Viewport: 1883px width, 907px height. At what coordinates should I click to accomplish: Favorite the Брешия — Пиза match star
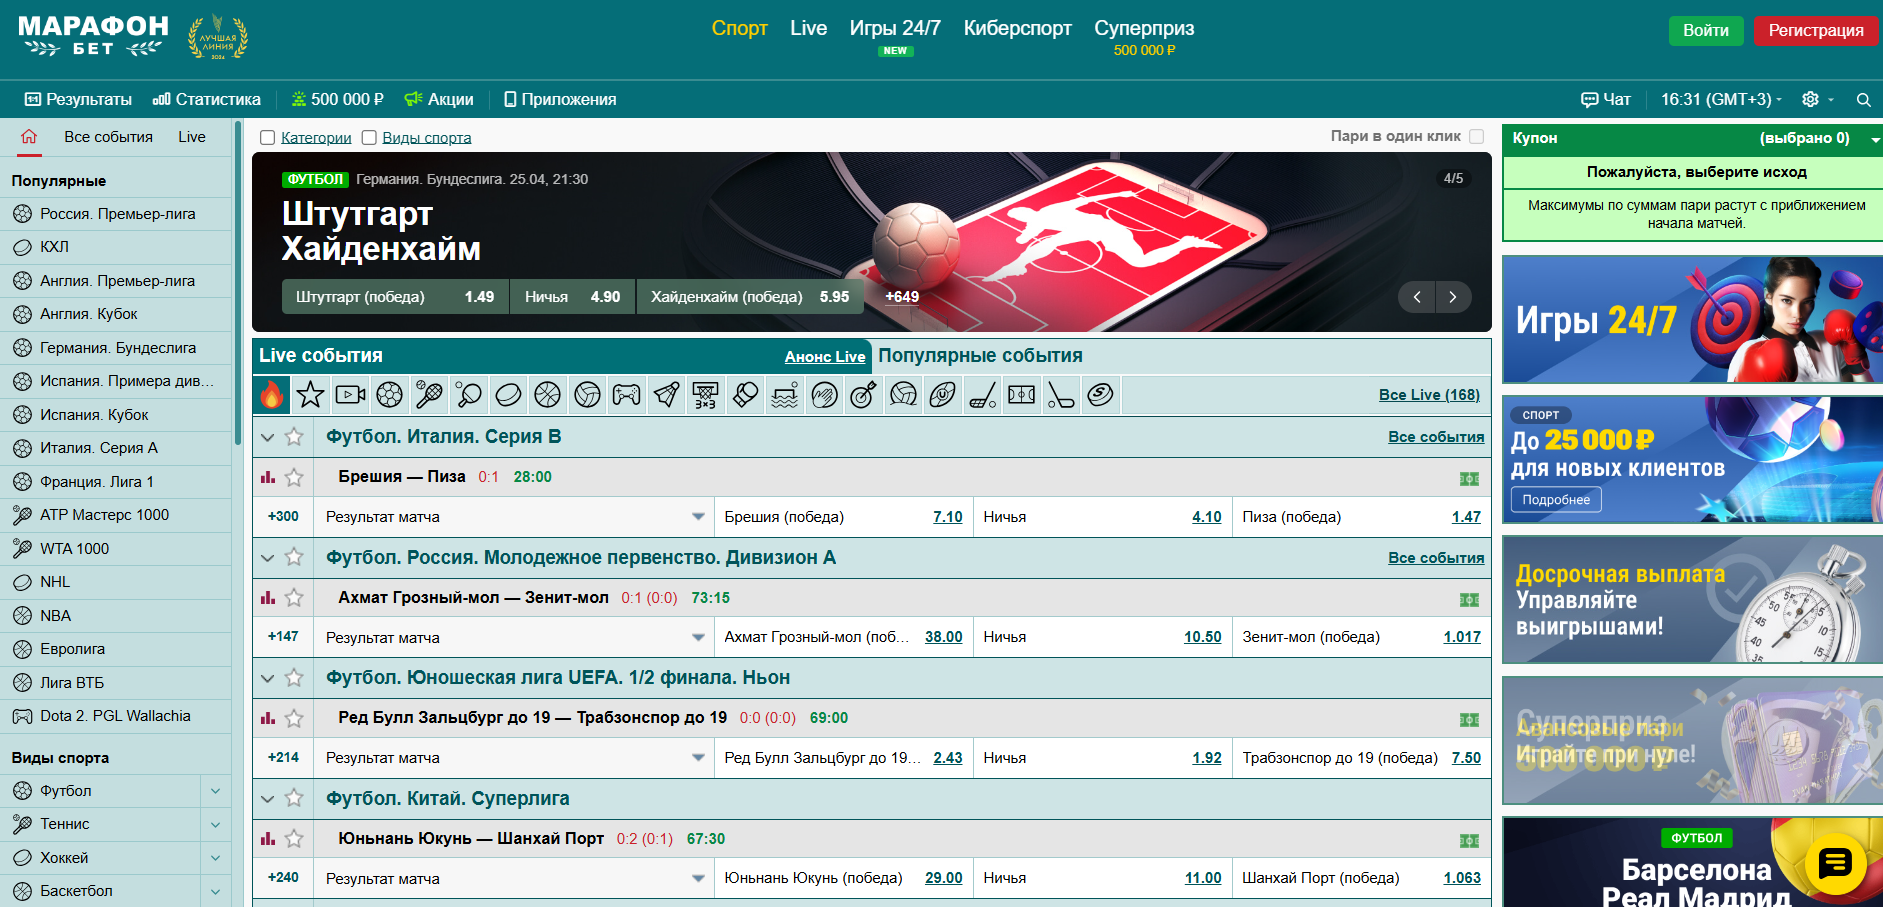[x=294, y=478]
